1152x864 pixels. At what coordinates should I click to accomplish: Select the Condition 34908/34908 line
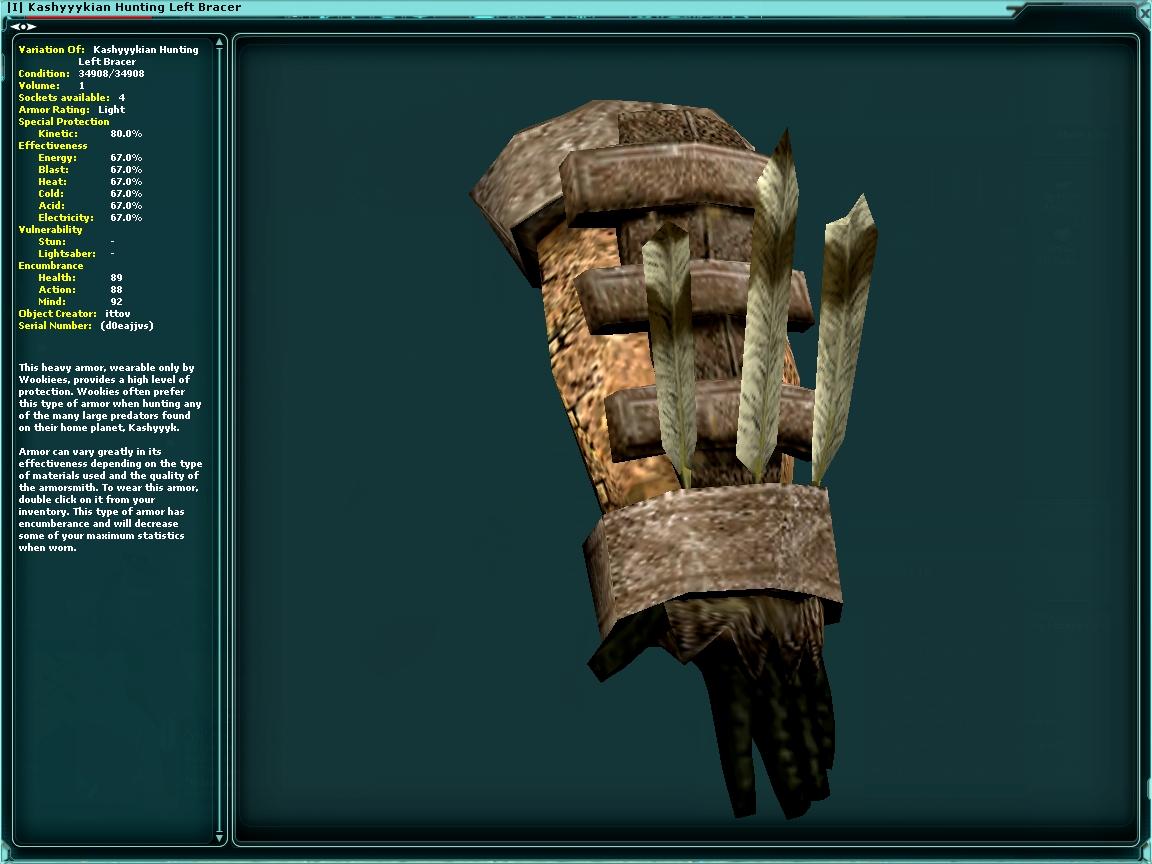tap(81, 74)
